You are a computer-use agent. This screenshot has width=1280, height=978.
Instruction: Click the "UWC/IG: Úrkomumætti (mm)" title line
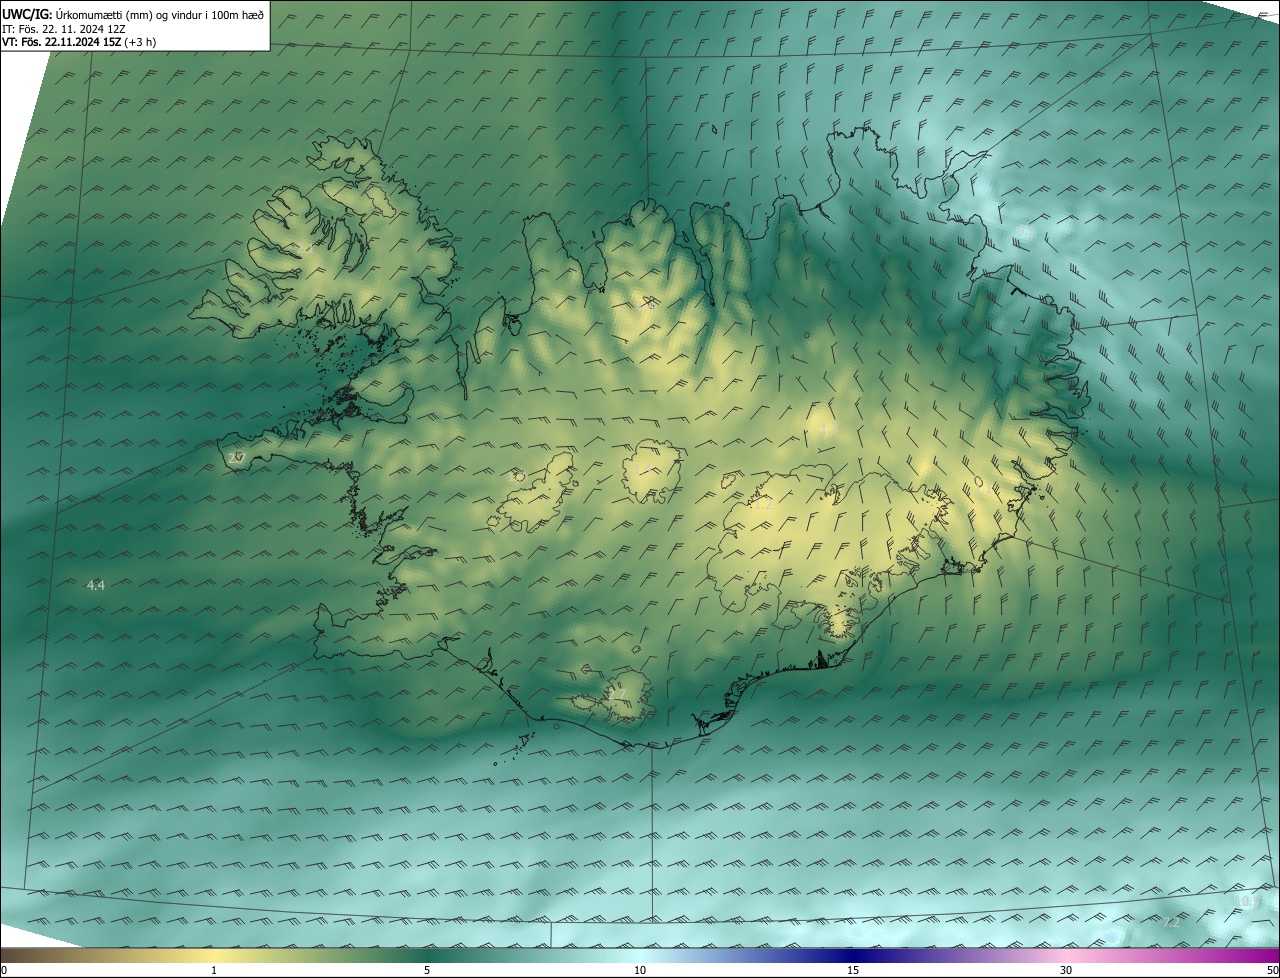pos(133,13)
